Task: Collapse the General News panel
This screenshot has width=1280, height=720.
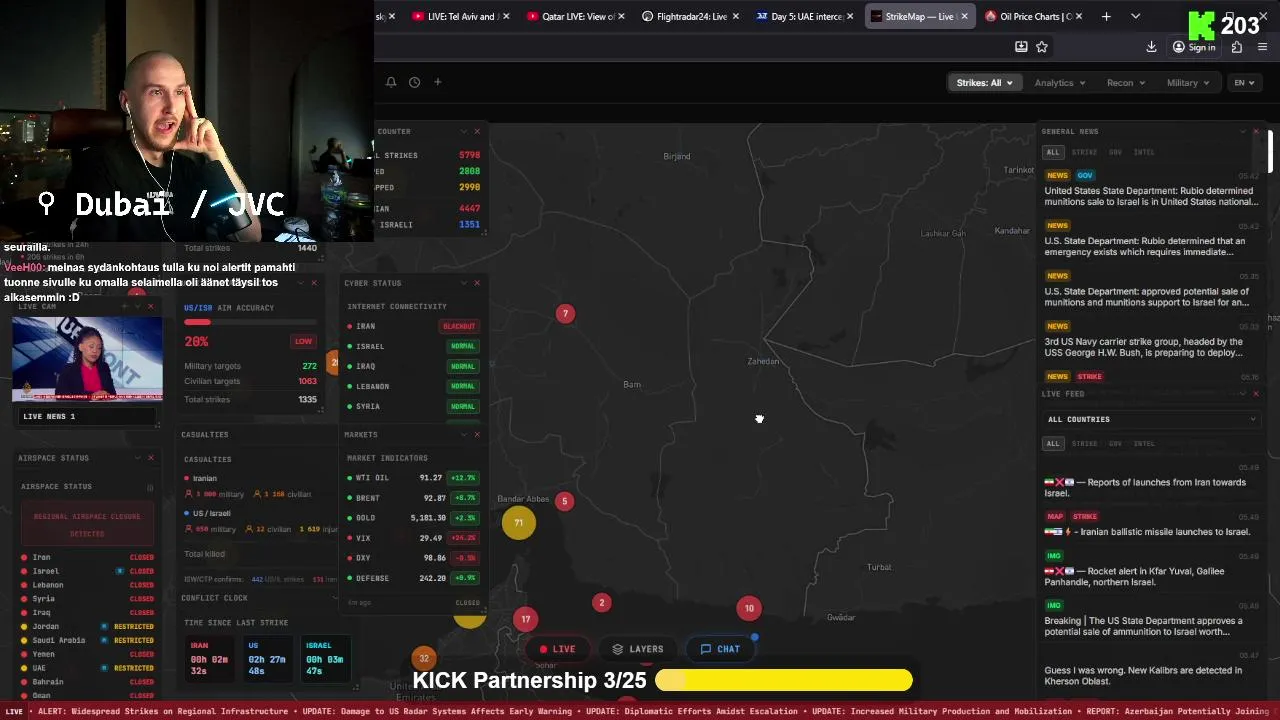Action: point(1242,131)
